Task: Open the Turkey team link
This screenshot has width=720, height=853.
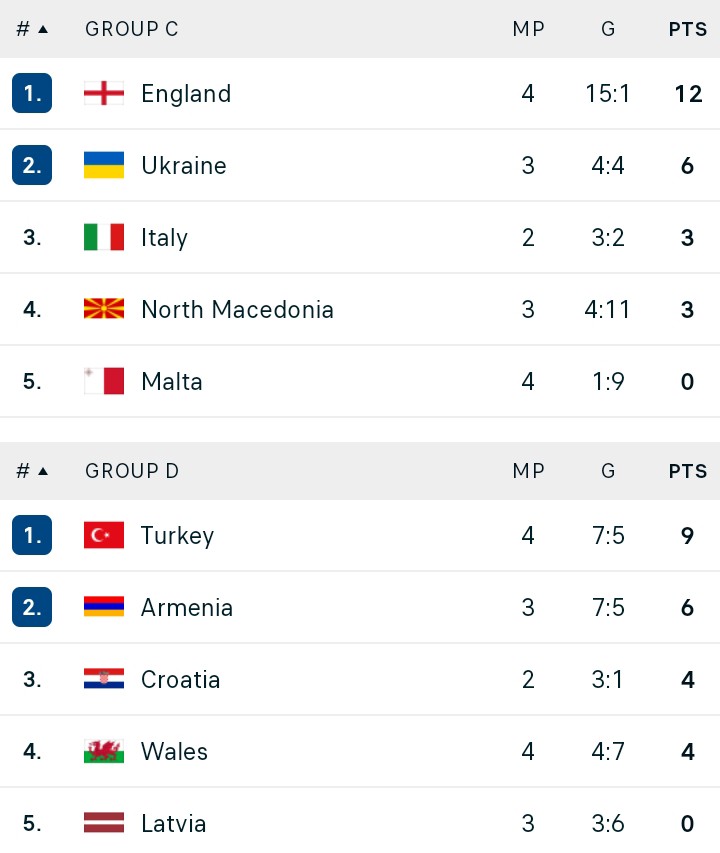Action: [x=177, y=536]
